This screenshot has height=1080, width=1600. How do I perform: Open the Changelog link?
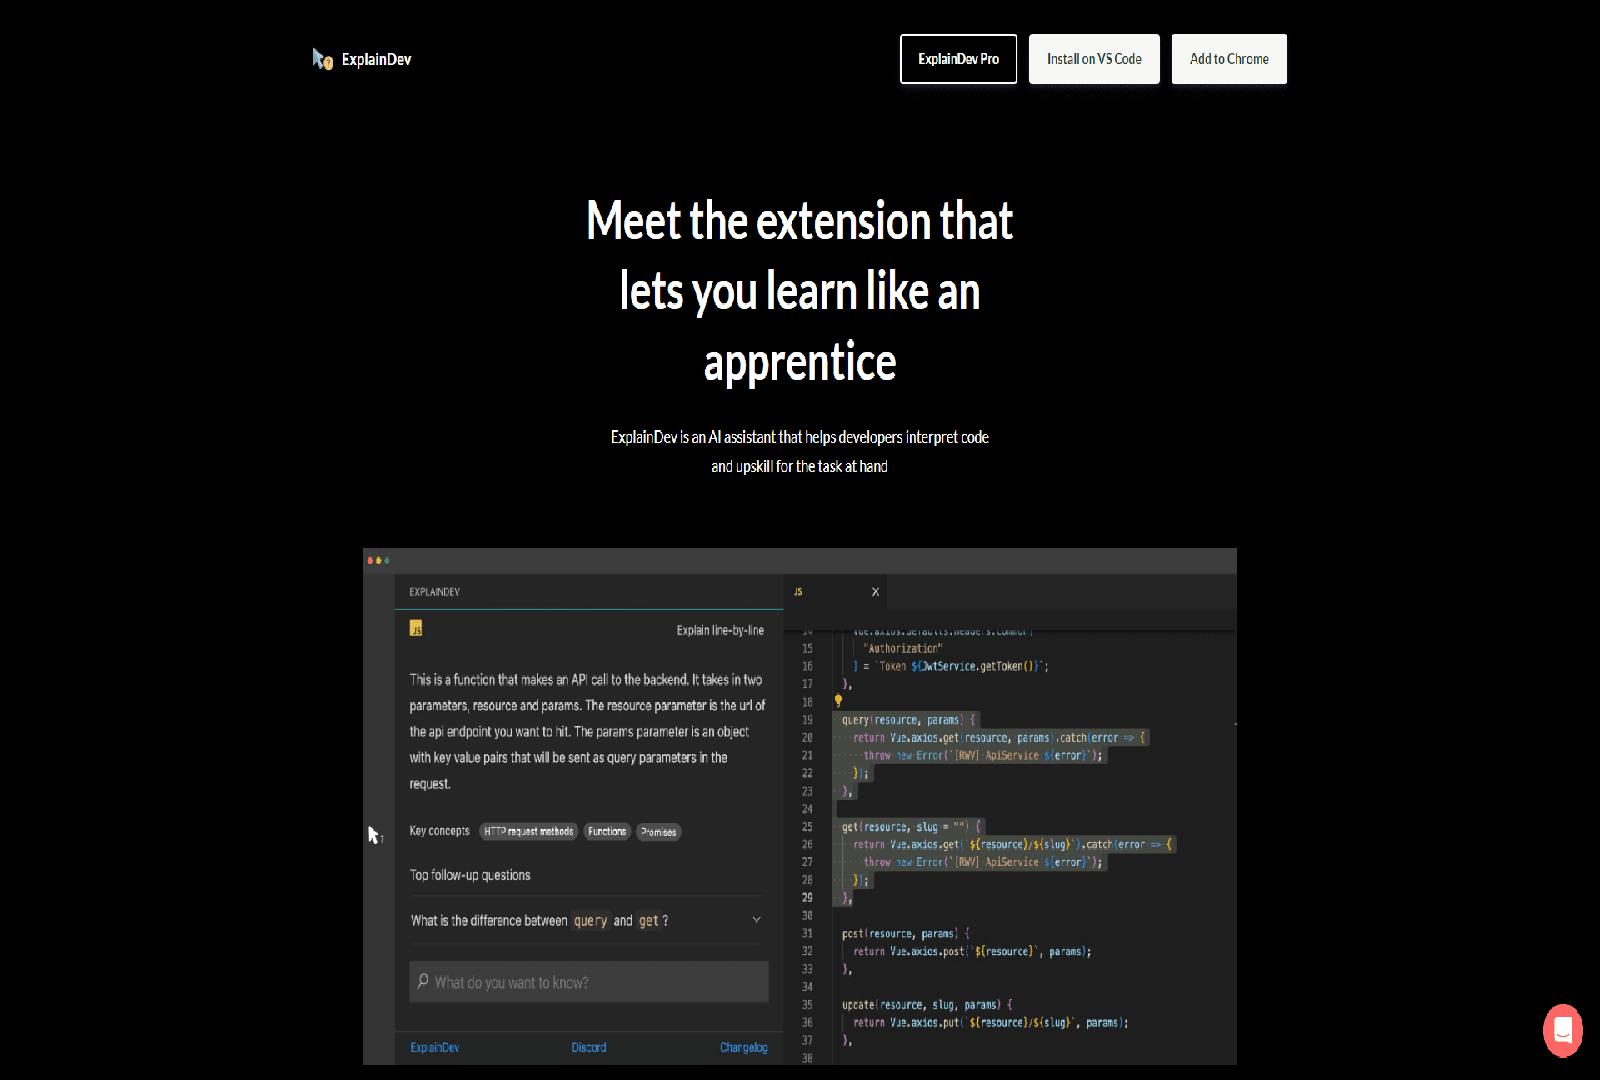coord(743,1047)
